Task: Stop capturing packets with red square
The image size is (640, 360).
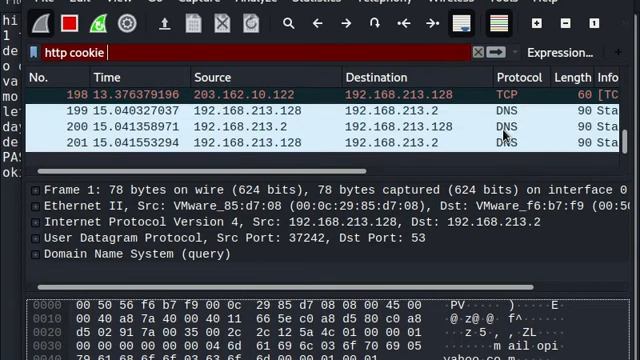Action: tap(69, 24)
